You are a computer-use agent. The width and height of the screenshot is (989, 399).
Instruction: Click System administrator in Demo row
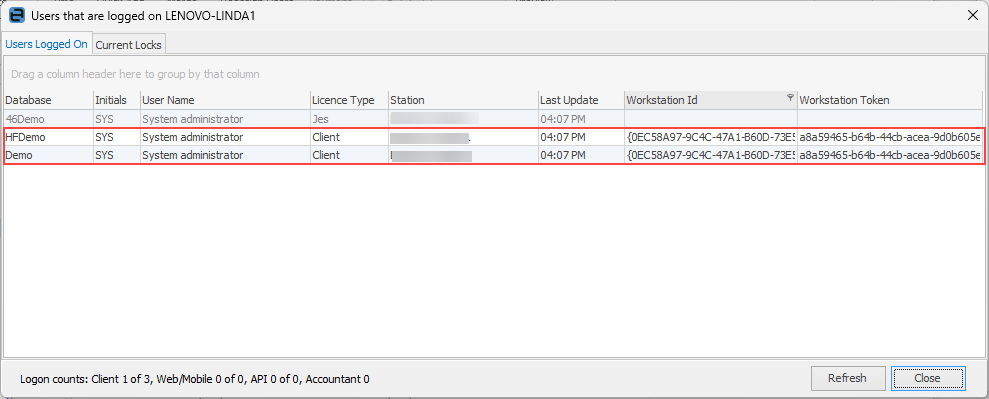(225, 155)
